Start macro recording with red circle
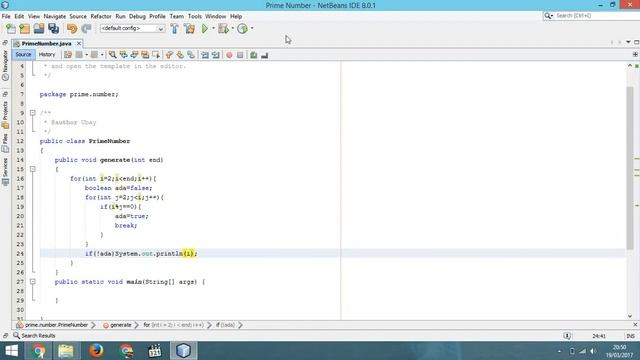The height and width of the screenshot is (360, 640). click(x=229, y=55)
